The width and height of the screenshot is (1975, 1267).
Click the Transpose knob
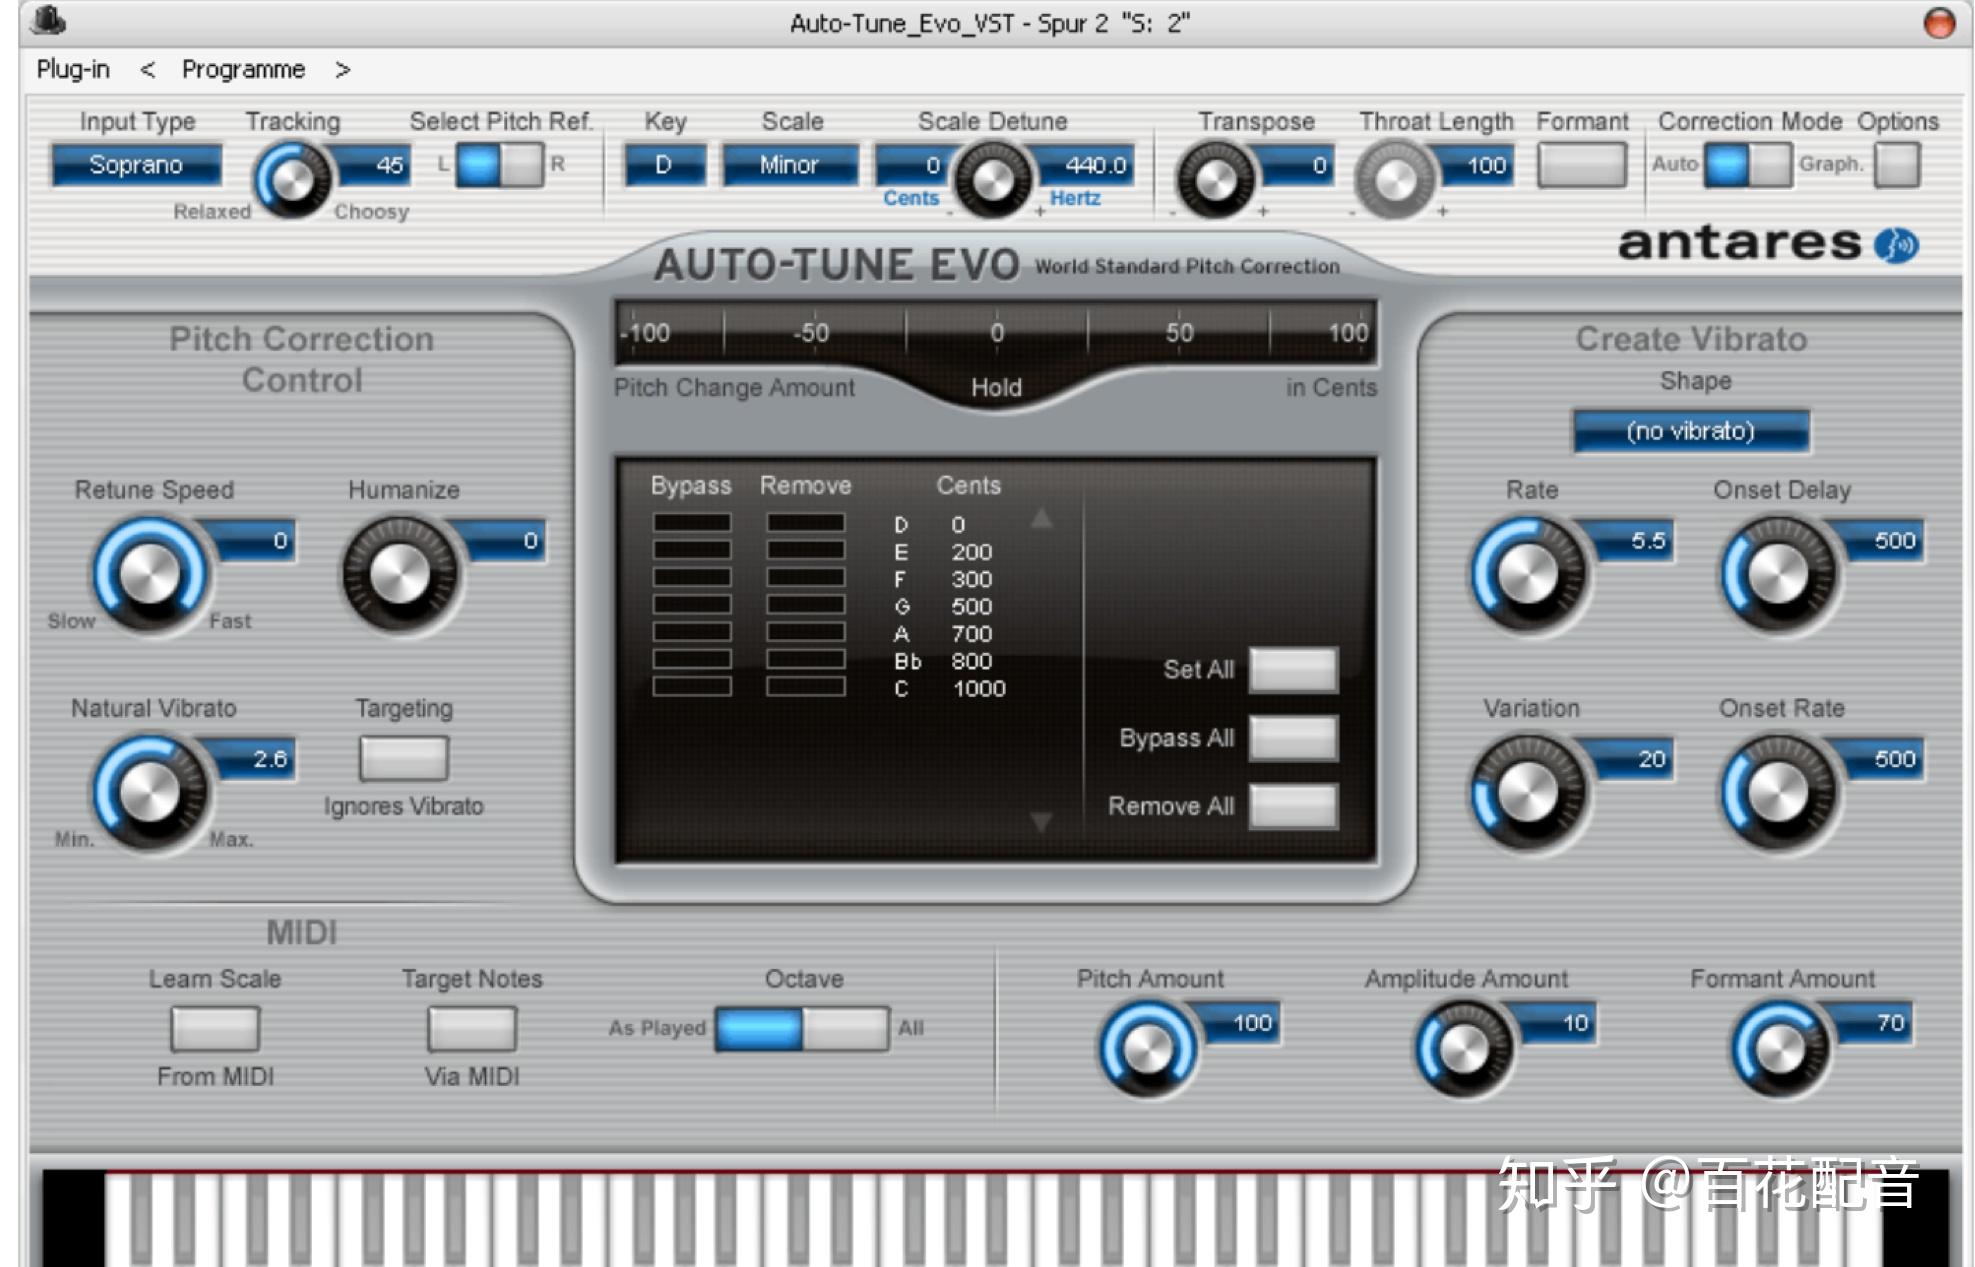click(1216, 180)
